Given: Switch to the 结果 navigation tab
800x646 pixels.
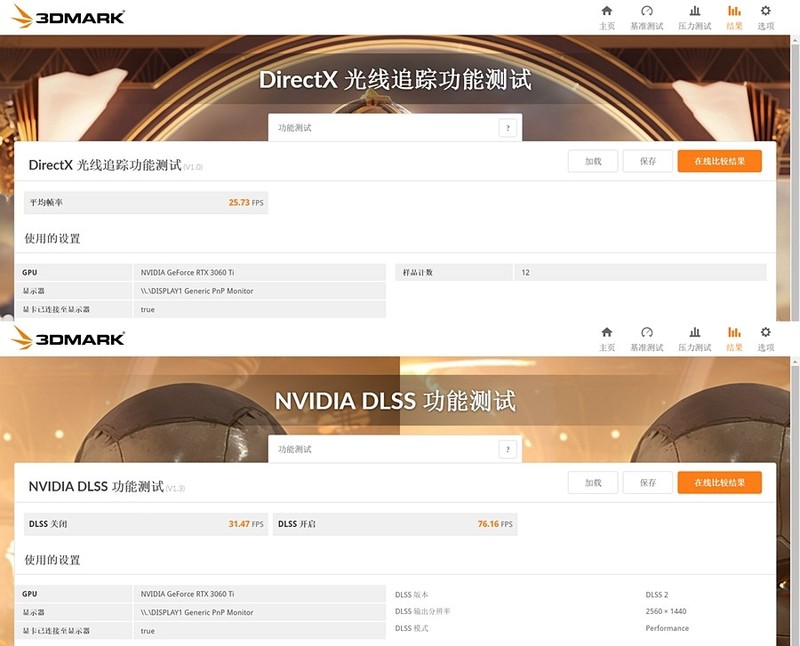Looking at the screenshot, I should 733,340.
